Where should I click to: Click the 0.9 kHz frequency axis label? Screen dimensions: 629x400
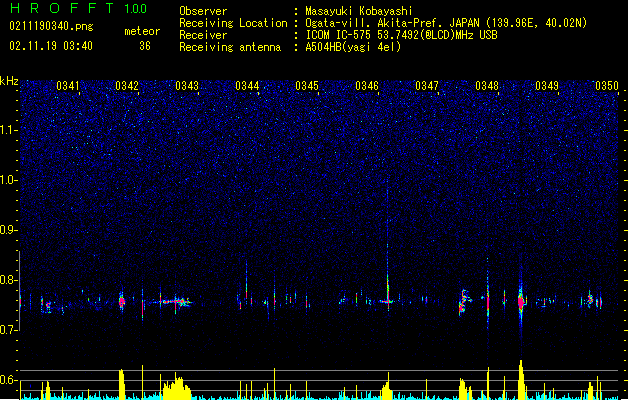(x=9, y=230)
